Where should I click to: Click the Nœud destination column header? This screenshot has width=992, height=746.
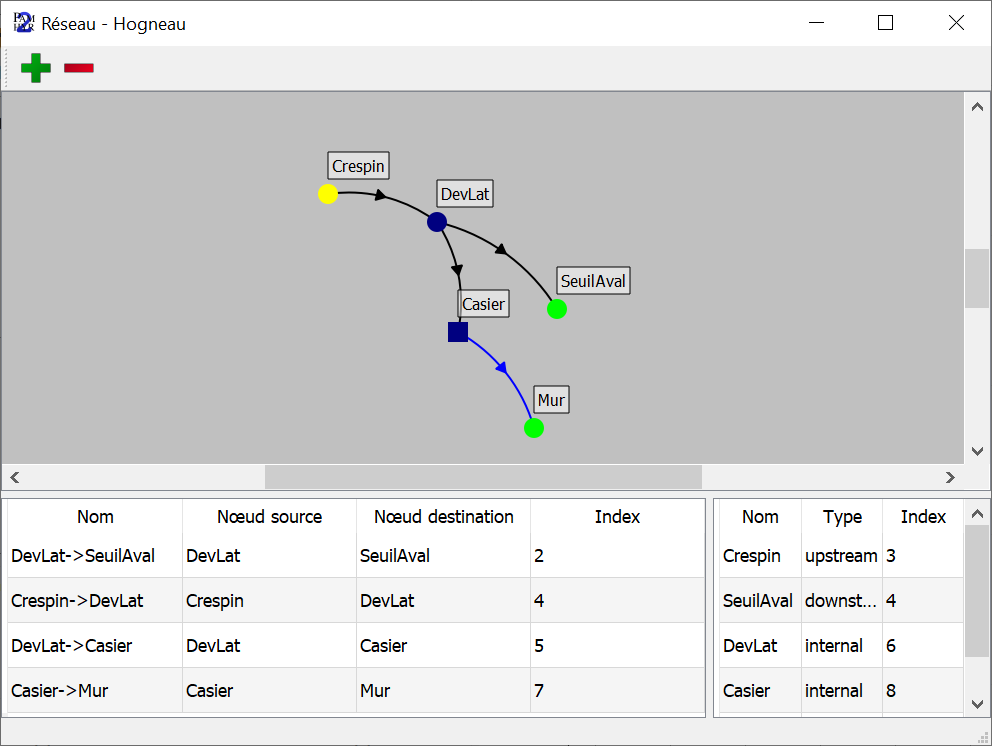pos(443,517)
